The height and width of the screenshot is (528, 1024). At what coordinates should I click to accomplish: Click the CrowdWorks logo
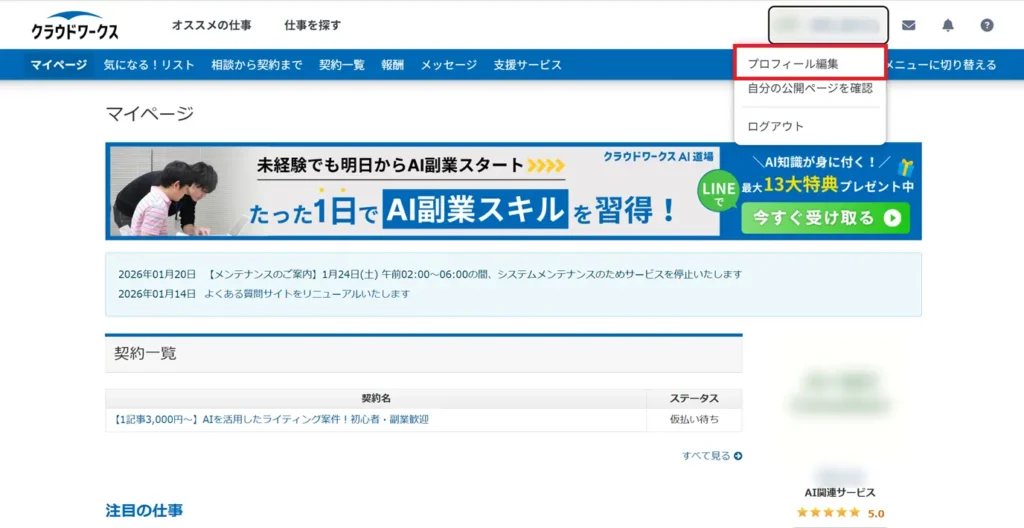[75, 26]
